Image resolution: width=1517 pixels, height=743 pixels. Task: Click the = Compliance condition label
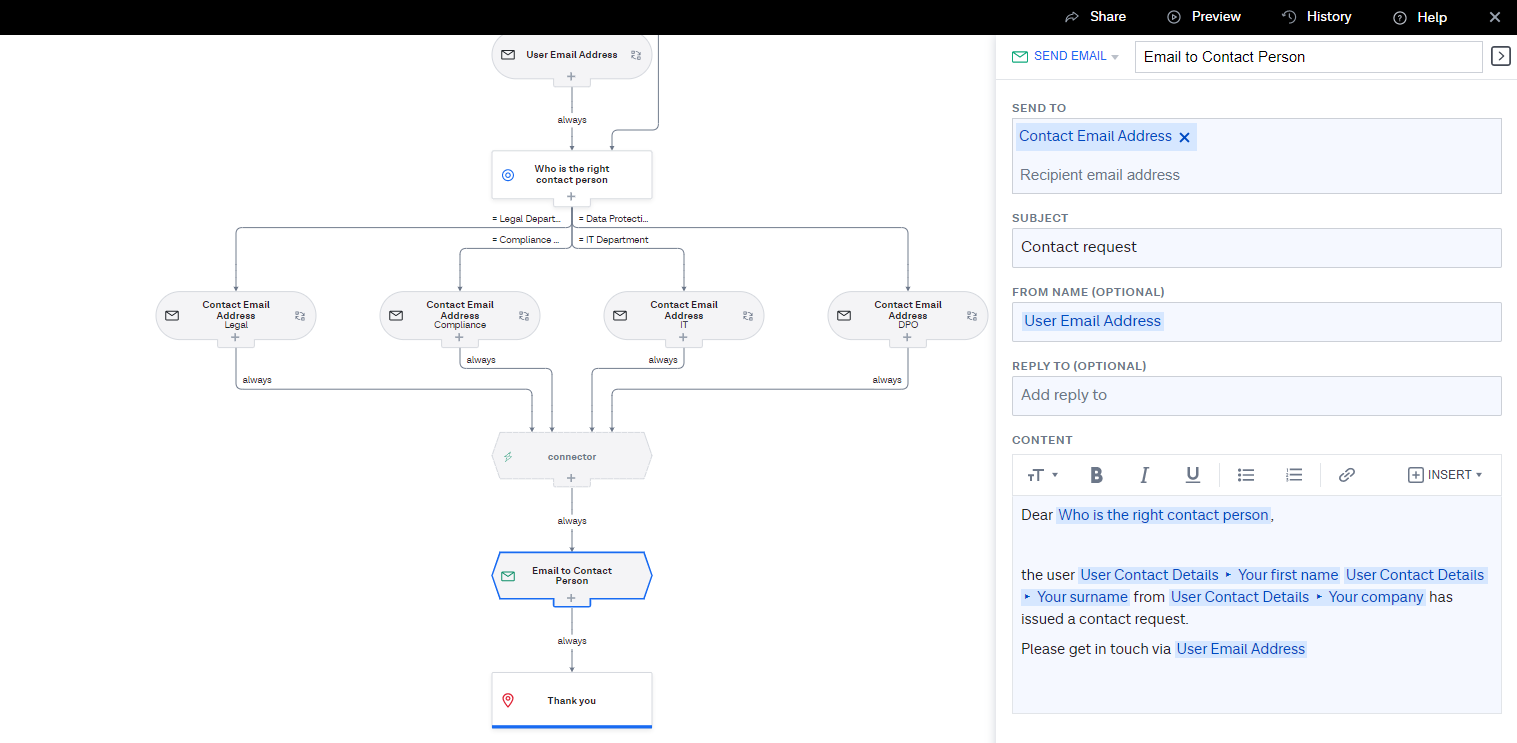pyautogui.click(x=525, y=240)
